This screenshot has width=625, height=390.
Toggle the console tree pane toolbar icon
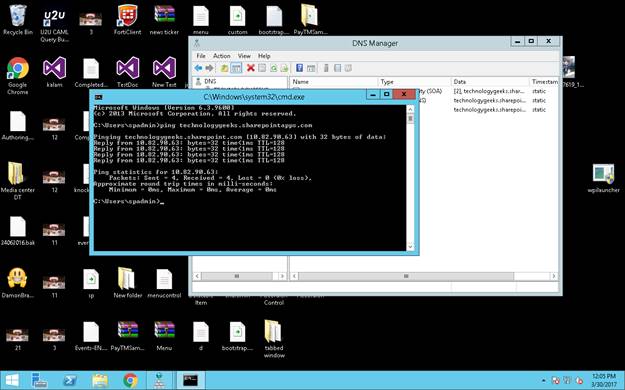236,68
